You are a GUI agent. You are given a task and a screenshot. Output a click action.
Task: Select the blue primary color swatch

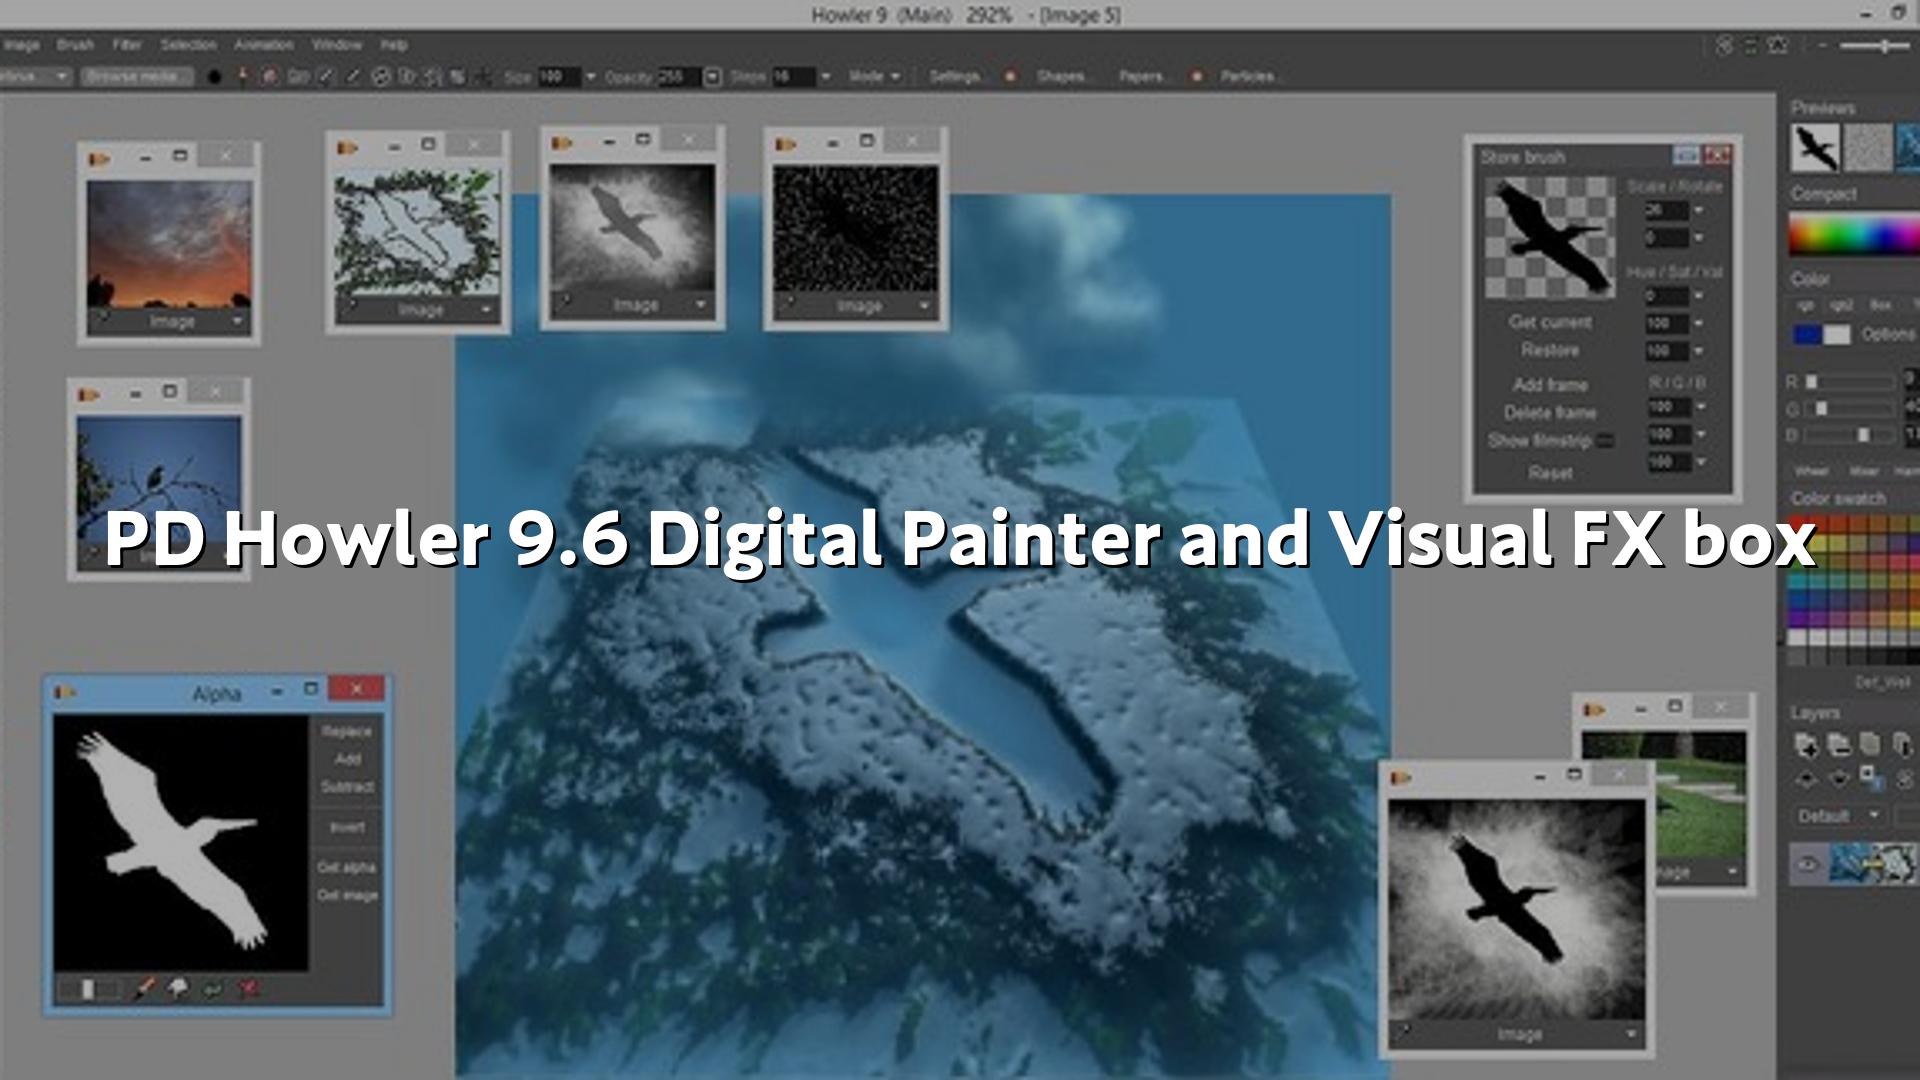click(1807, 335)
